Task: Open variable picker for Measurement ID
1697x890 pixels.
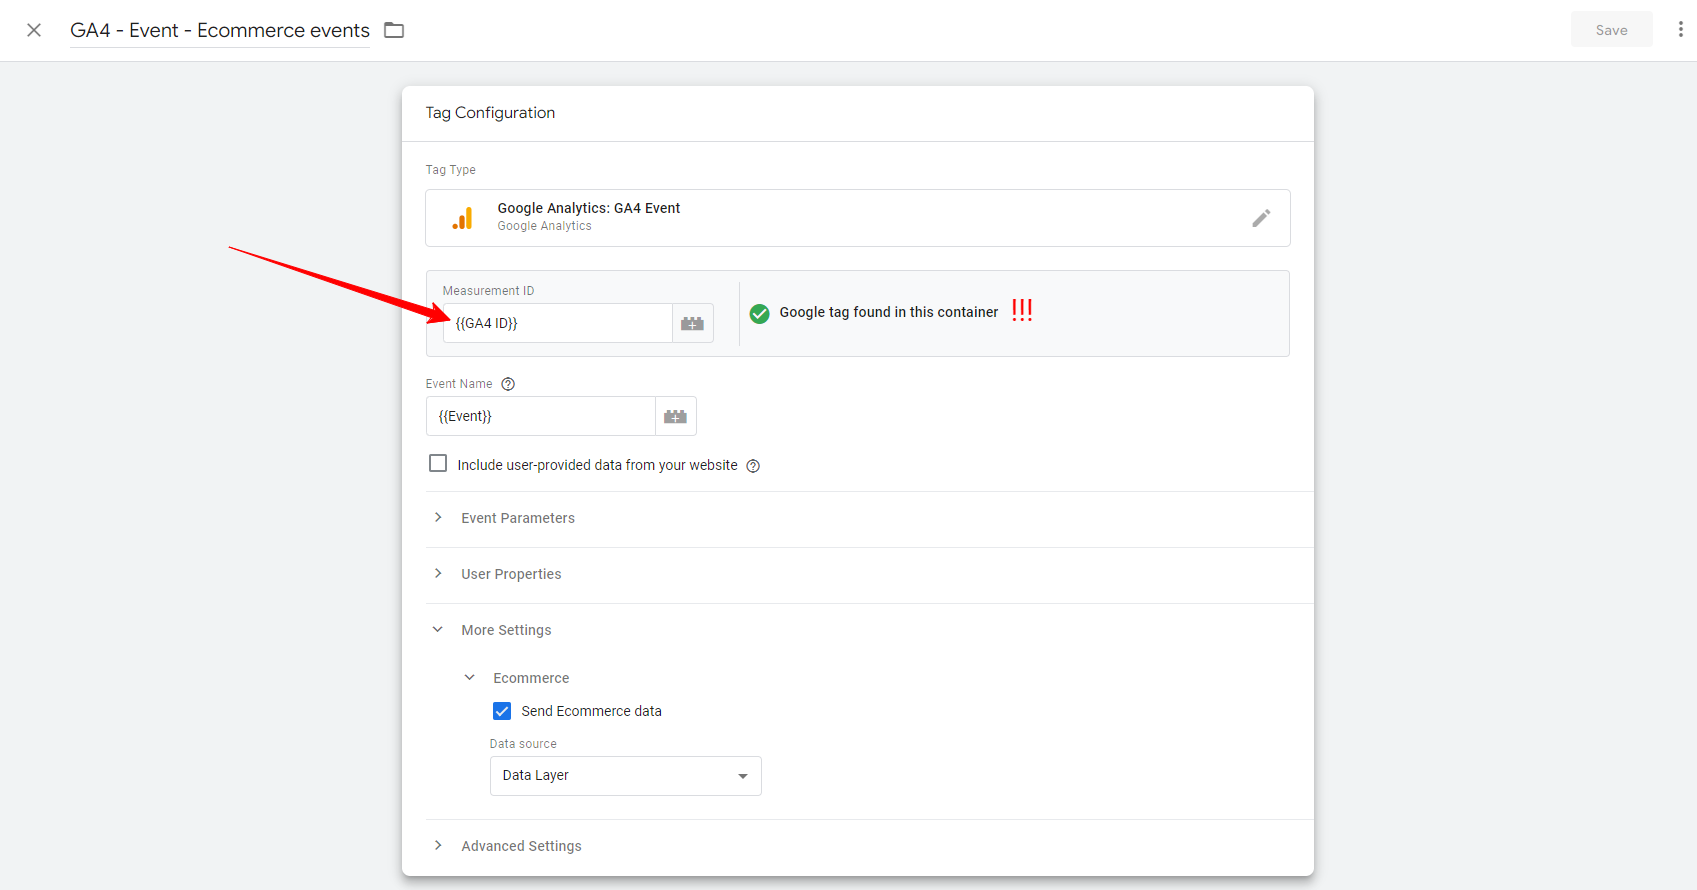Action: [x=692, y=323]
